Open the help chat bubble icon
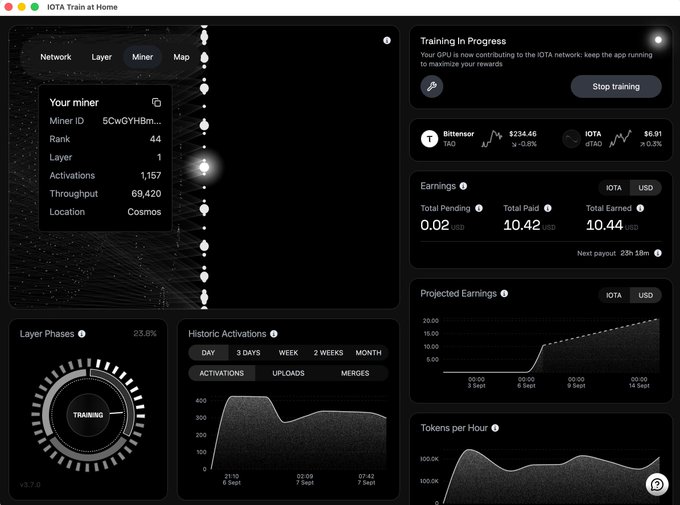This screenshot has width=680, height=505. click(657, 484)
